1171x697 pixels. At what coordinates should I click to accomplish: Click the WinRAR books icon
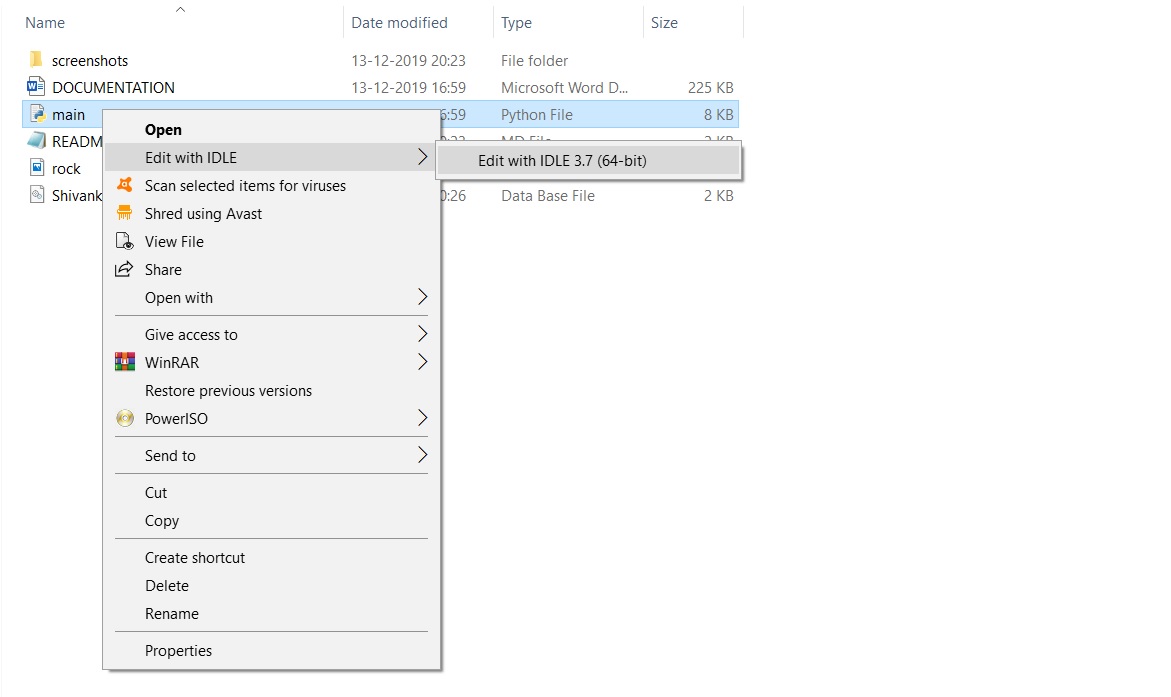(125, 362)
